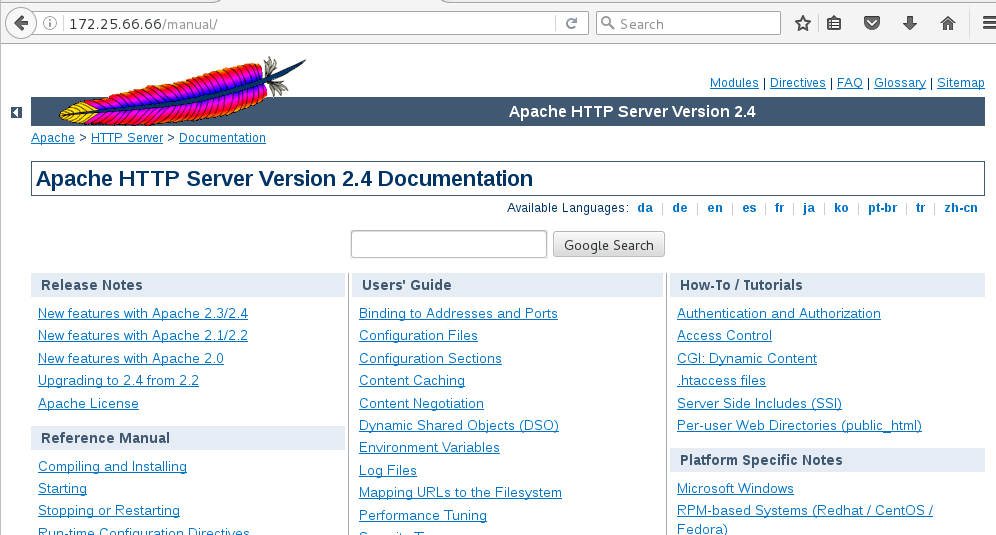Click the documentation search text box
The width and height of the screenshot is (996, 535).
pyautogui.click(x=449, y=244)
